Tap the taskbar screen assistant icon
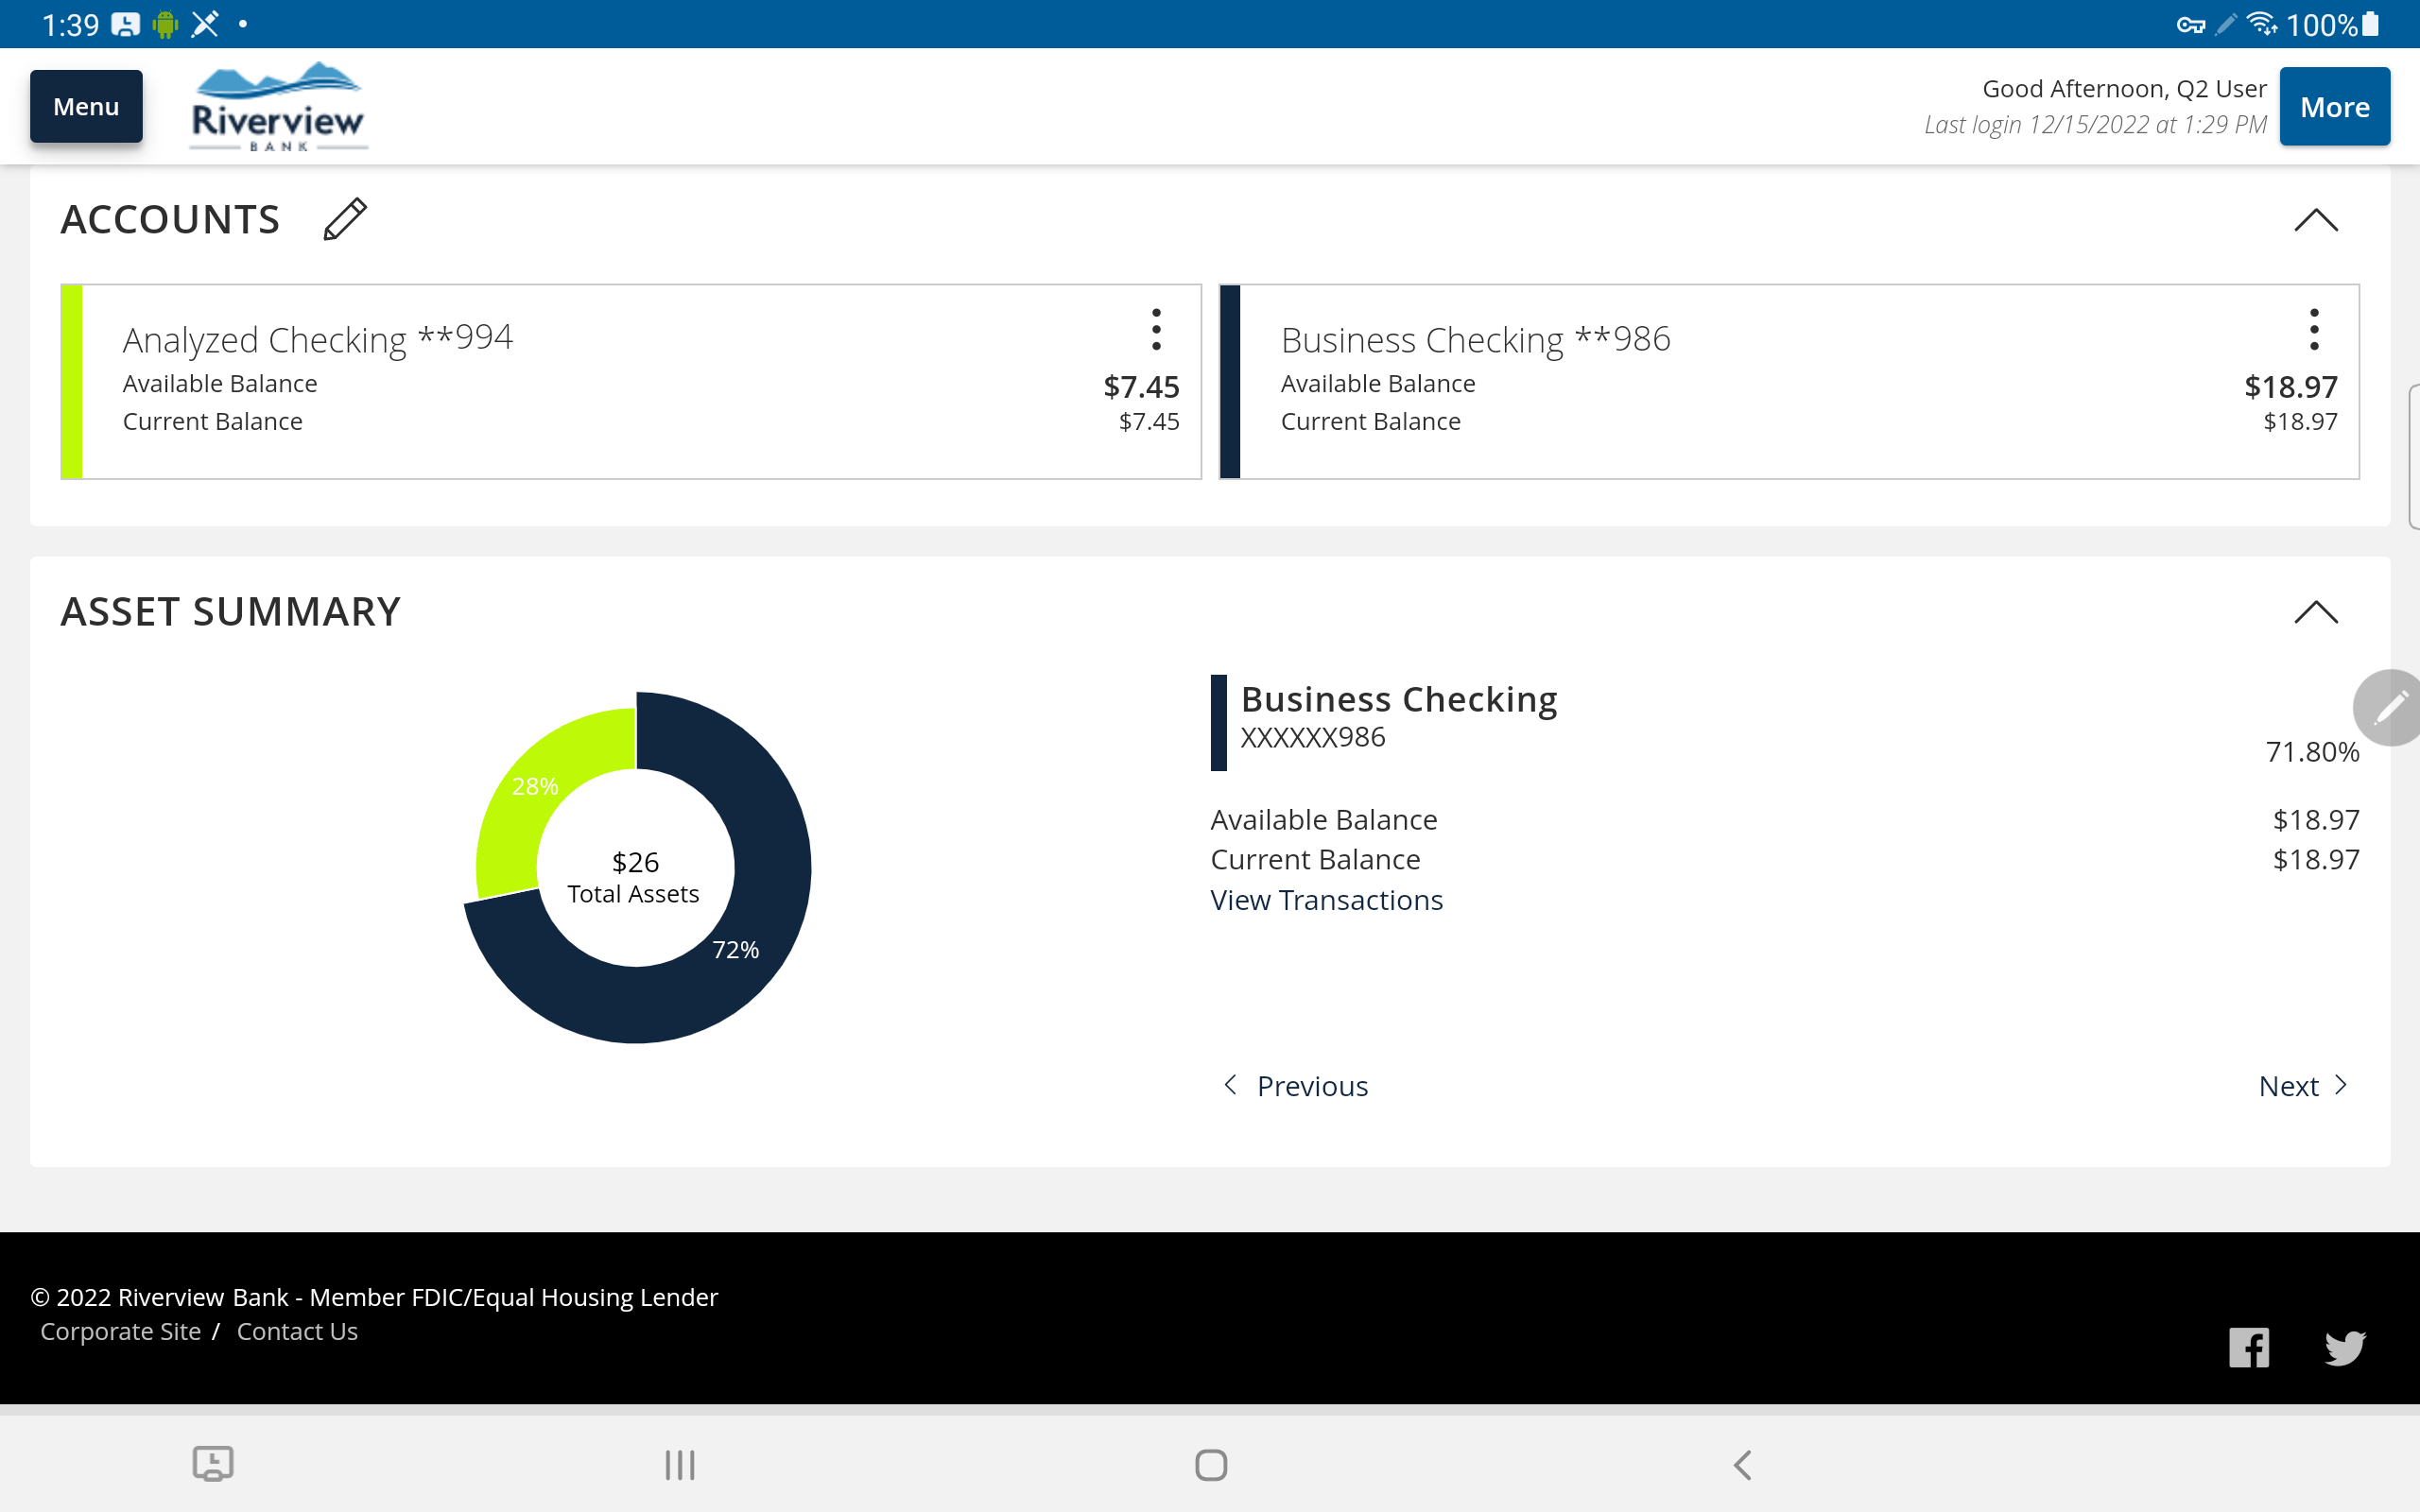 pos(213,1464)
